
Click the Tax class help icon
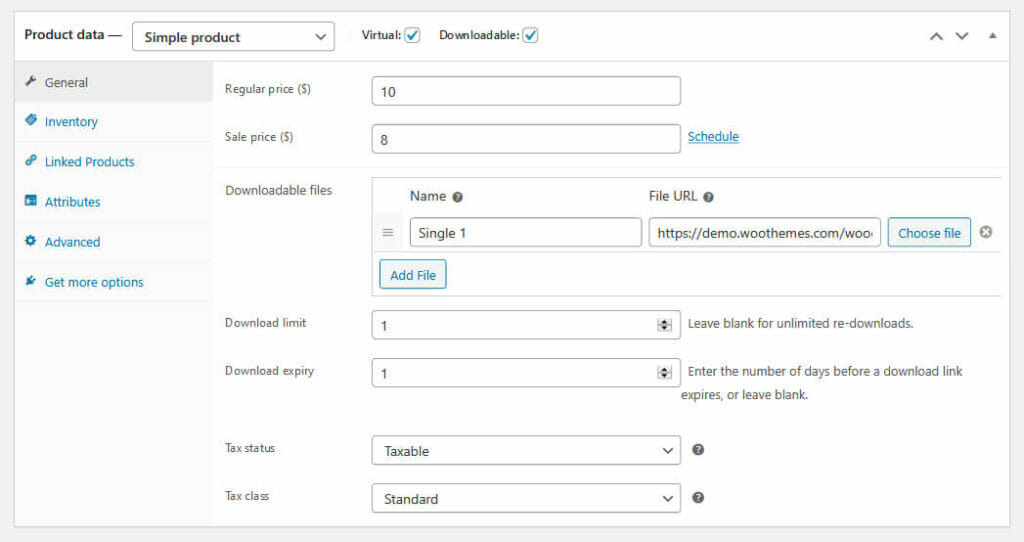tap(698, 498)
